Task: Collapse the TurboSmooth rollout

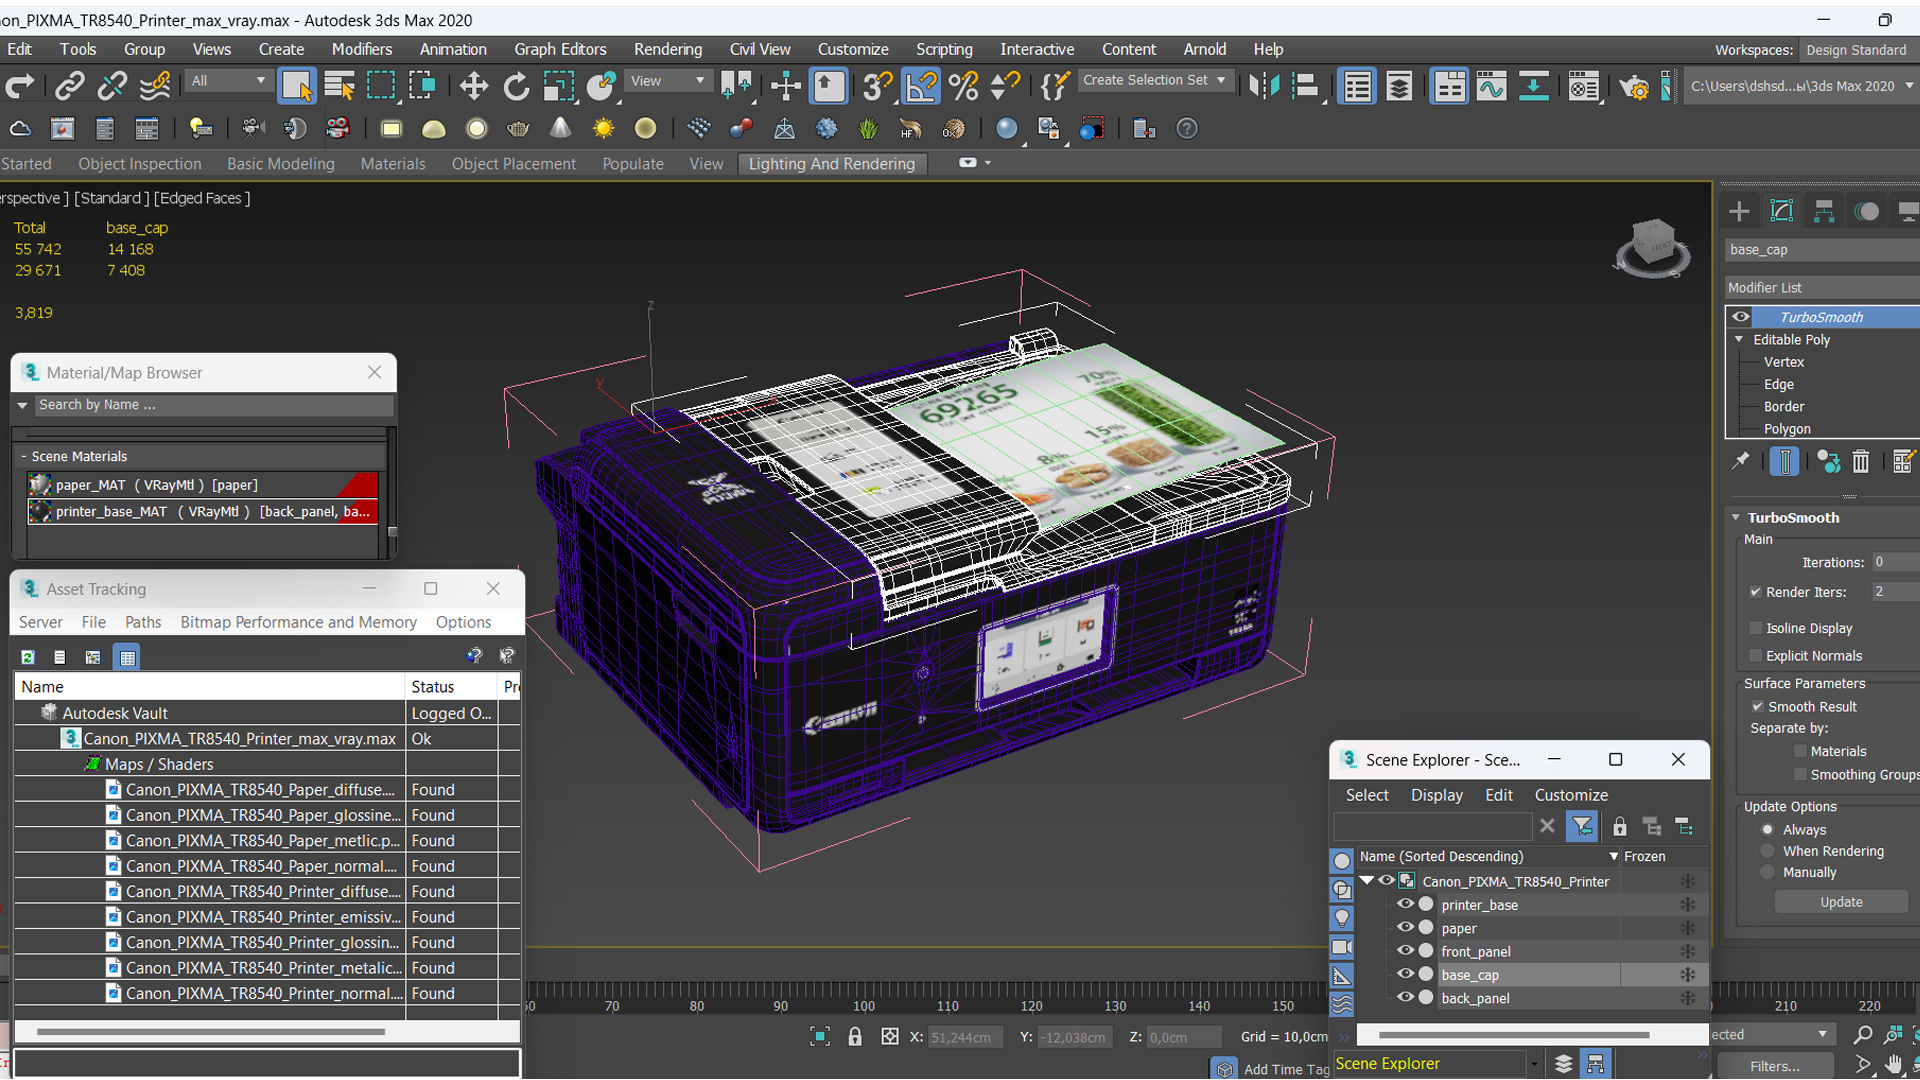Action: (1736, 517)
